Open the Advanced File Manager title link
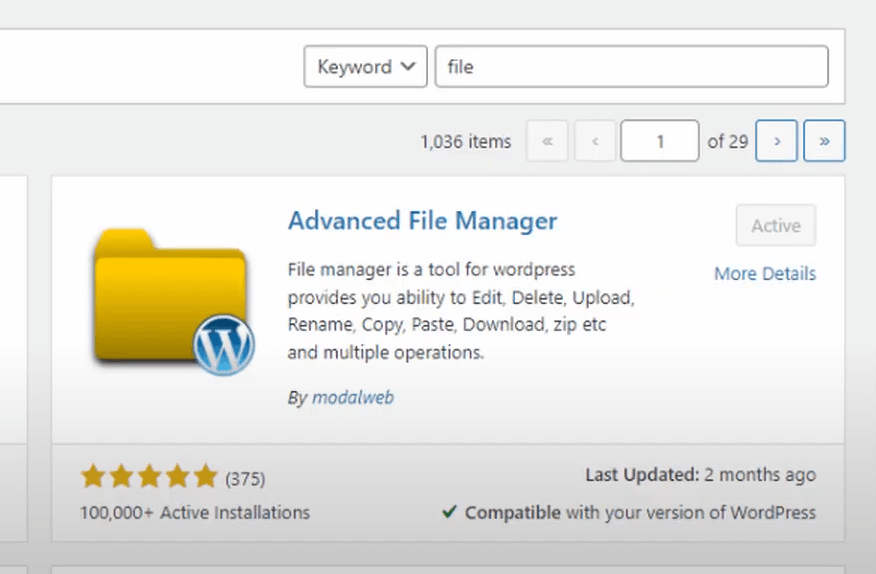Image resolution: width=876 pixels, height=574 pixels. (x=422, y=221)
